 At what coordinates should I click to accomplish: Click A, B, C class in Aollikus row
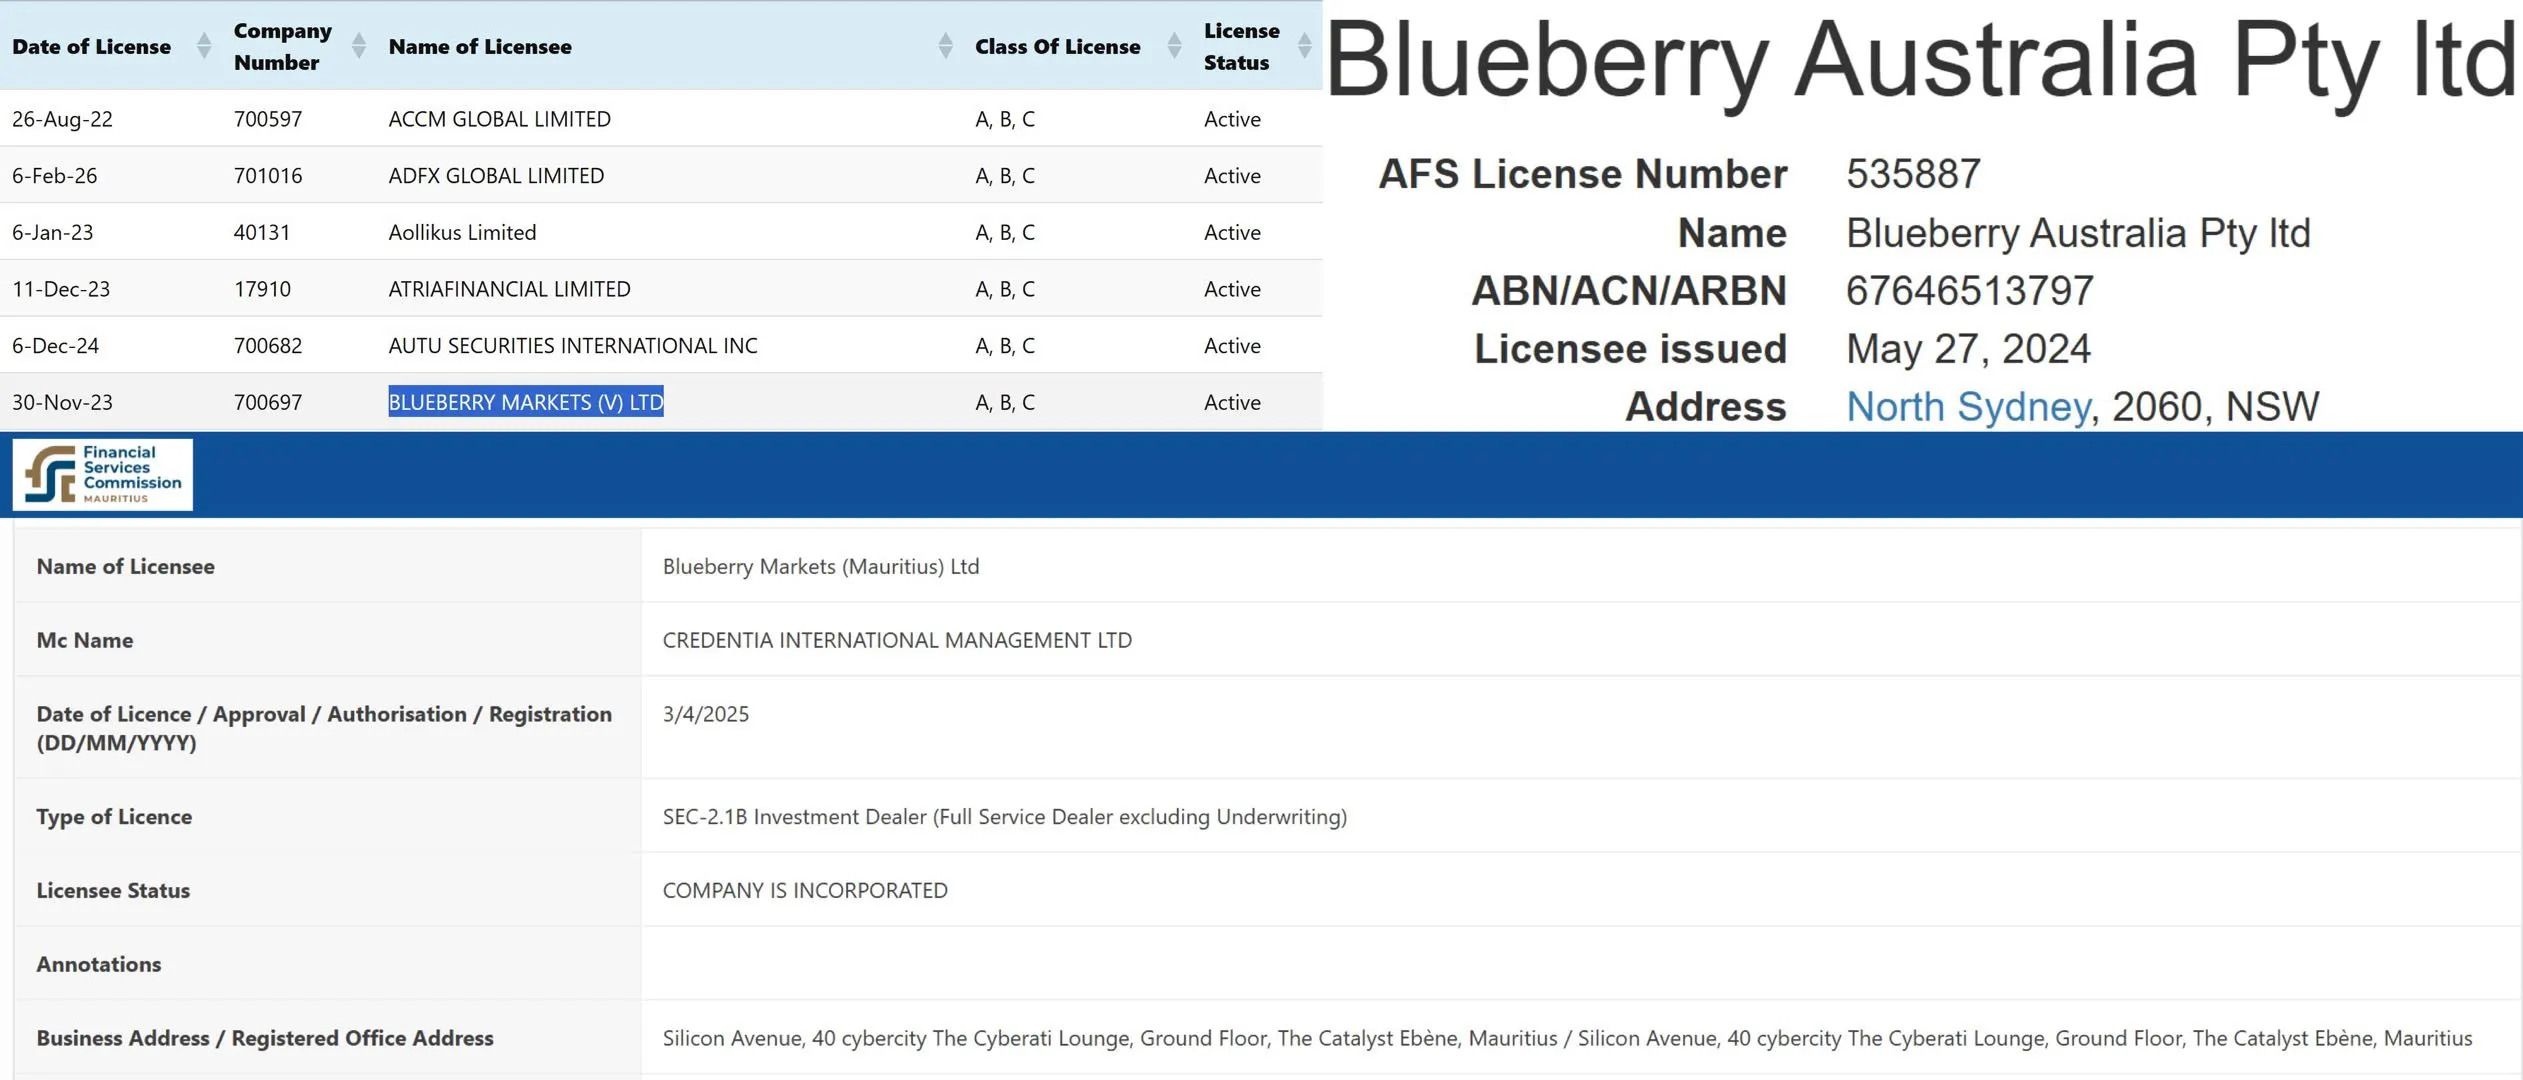[1005, 232]
